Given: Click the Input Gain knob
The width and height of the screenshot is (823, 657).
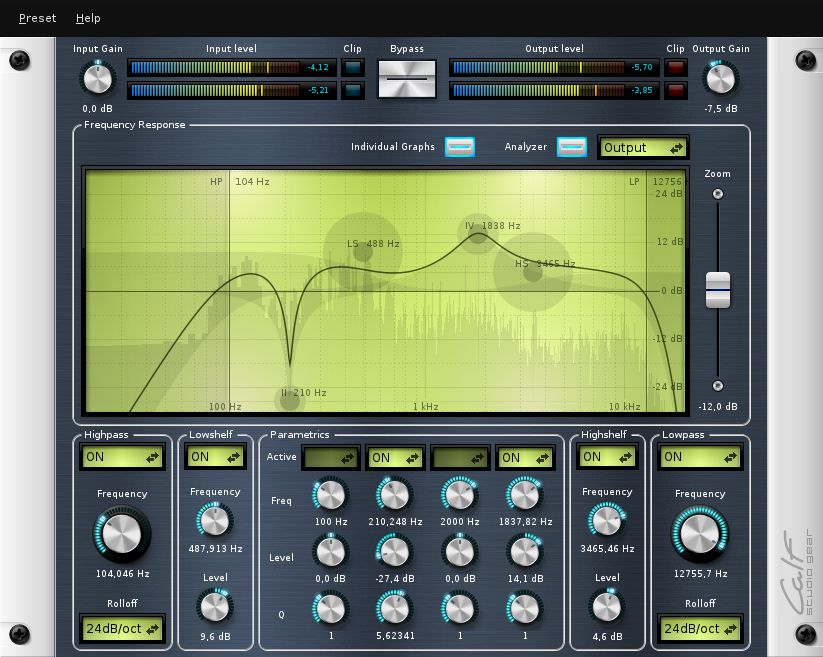Looking at the screenshot, I should pyautogui.click(x=97, y=78).
